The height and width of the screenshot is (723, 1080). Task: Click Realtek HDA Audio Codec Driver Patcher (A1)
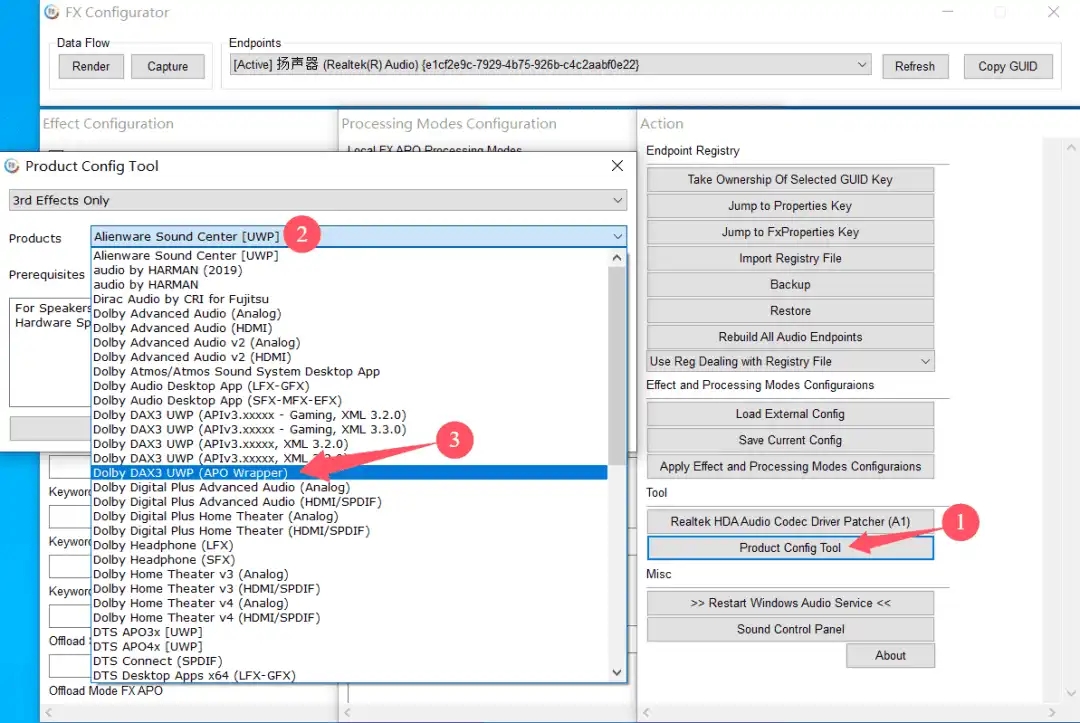point(790,521)
